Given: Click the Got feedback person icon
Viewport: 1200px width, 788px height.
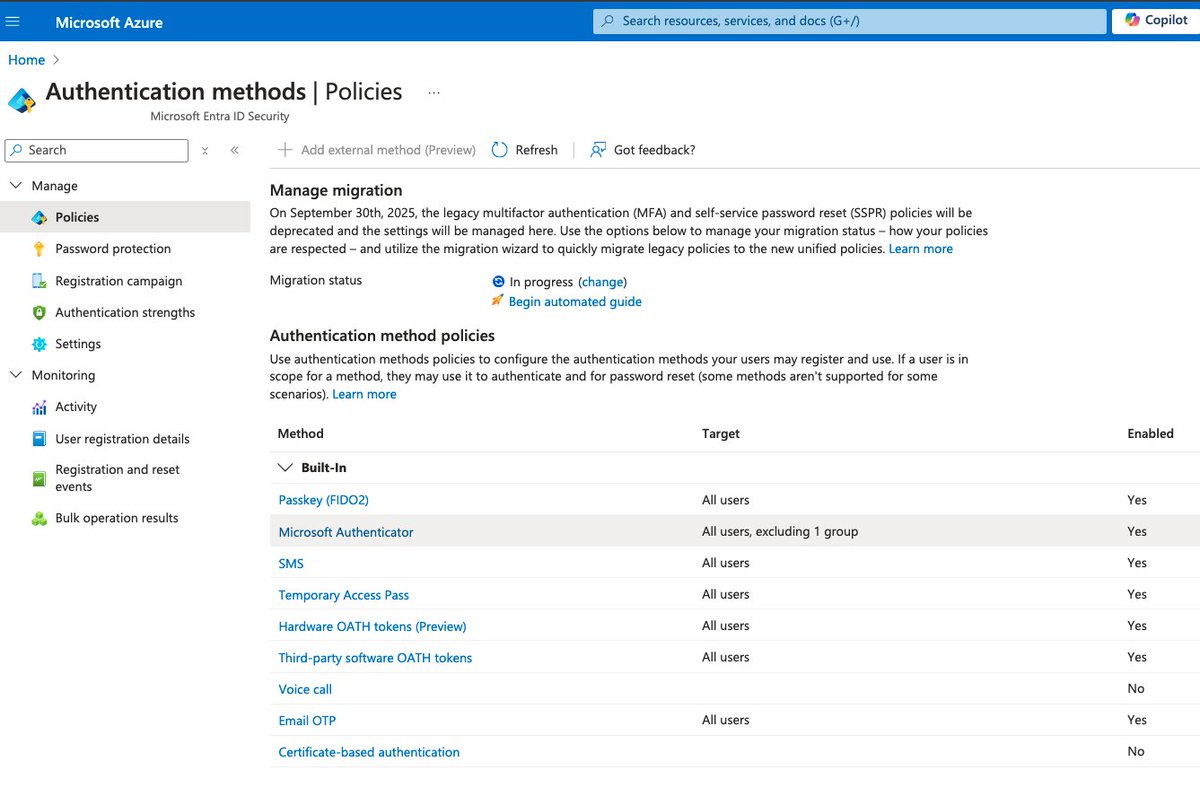Looking at the screenshot, I should (x=598, y=150).
